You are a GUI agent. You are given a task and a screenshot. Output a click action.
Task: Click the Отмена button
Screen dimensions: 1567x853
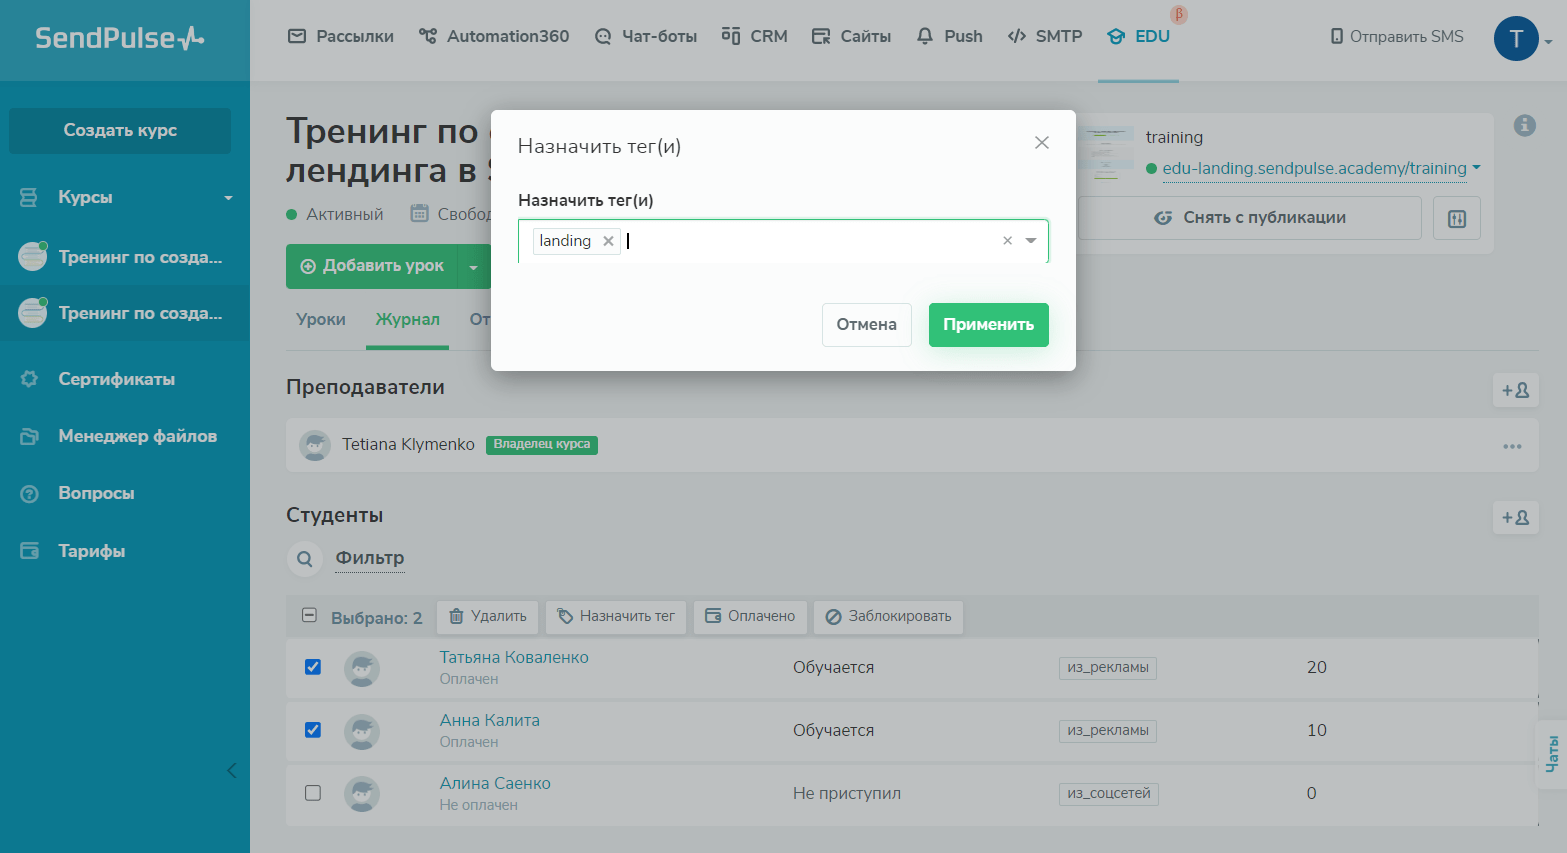tap(866, 325)
